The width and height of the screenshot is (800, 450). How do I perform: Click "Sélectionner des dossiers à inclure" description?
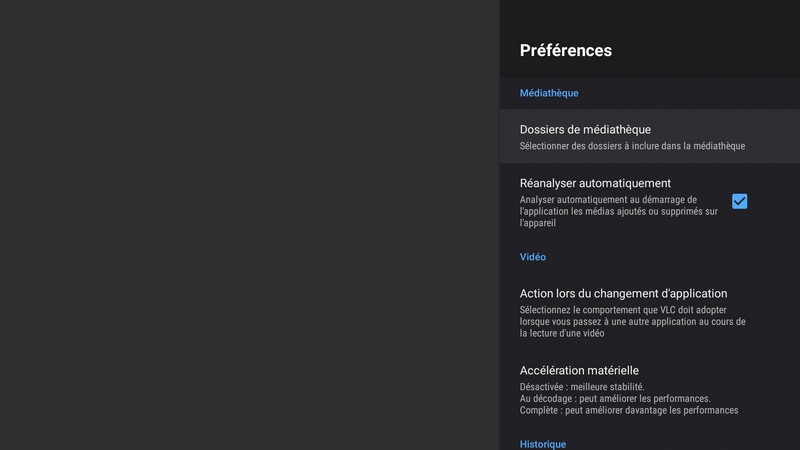632,147
